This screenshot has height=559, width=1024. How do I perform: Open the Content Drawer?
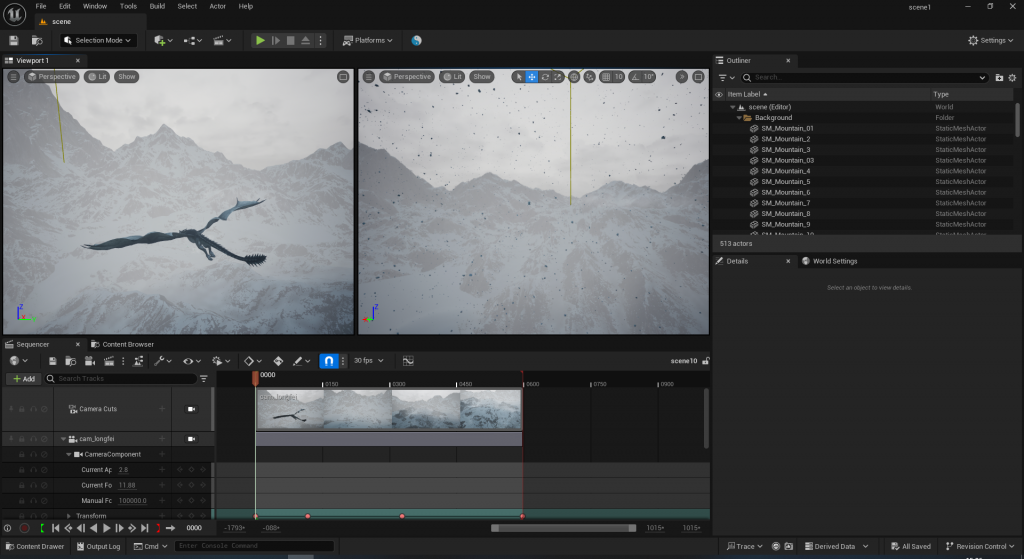click(x=34, y=546)
